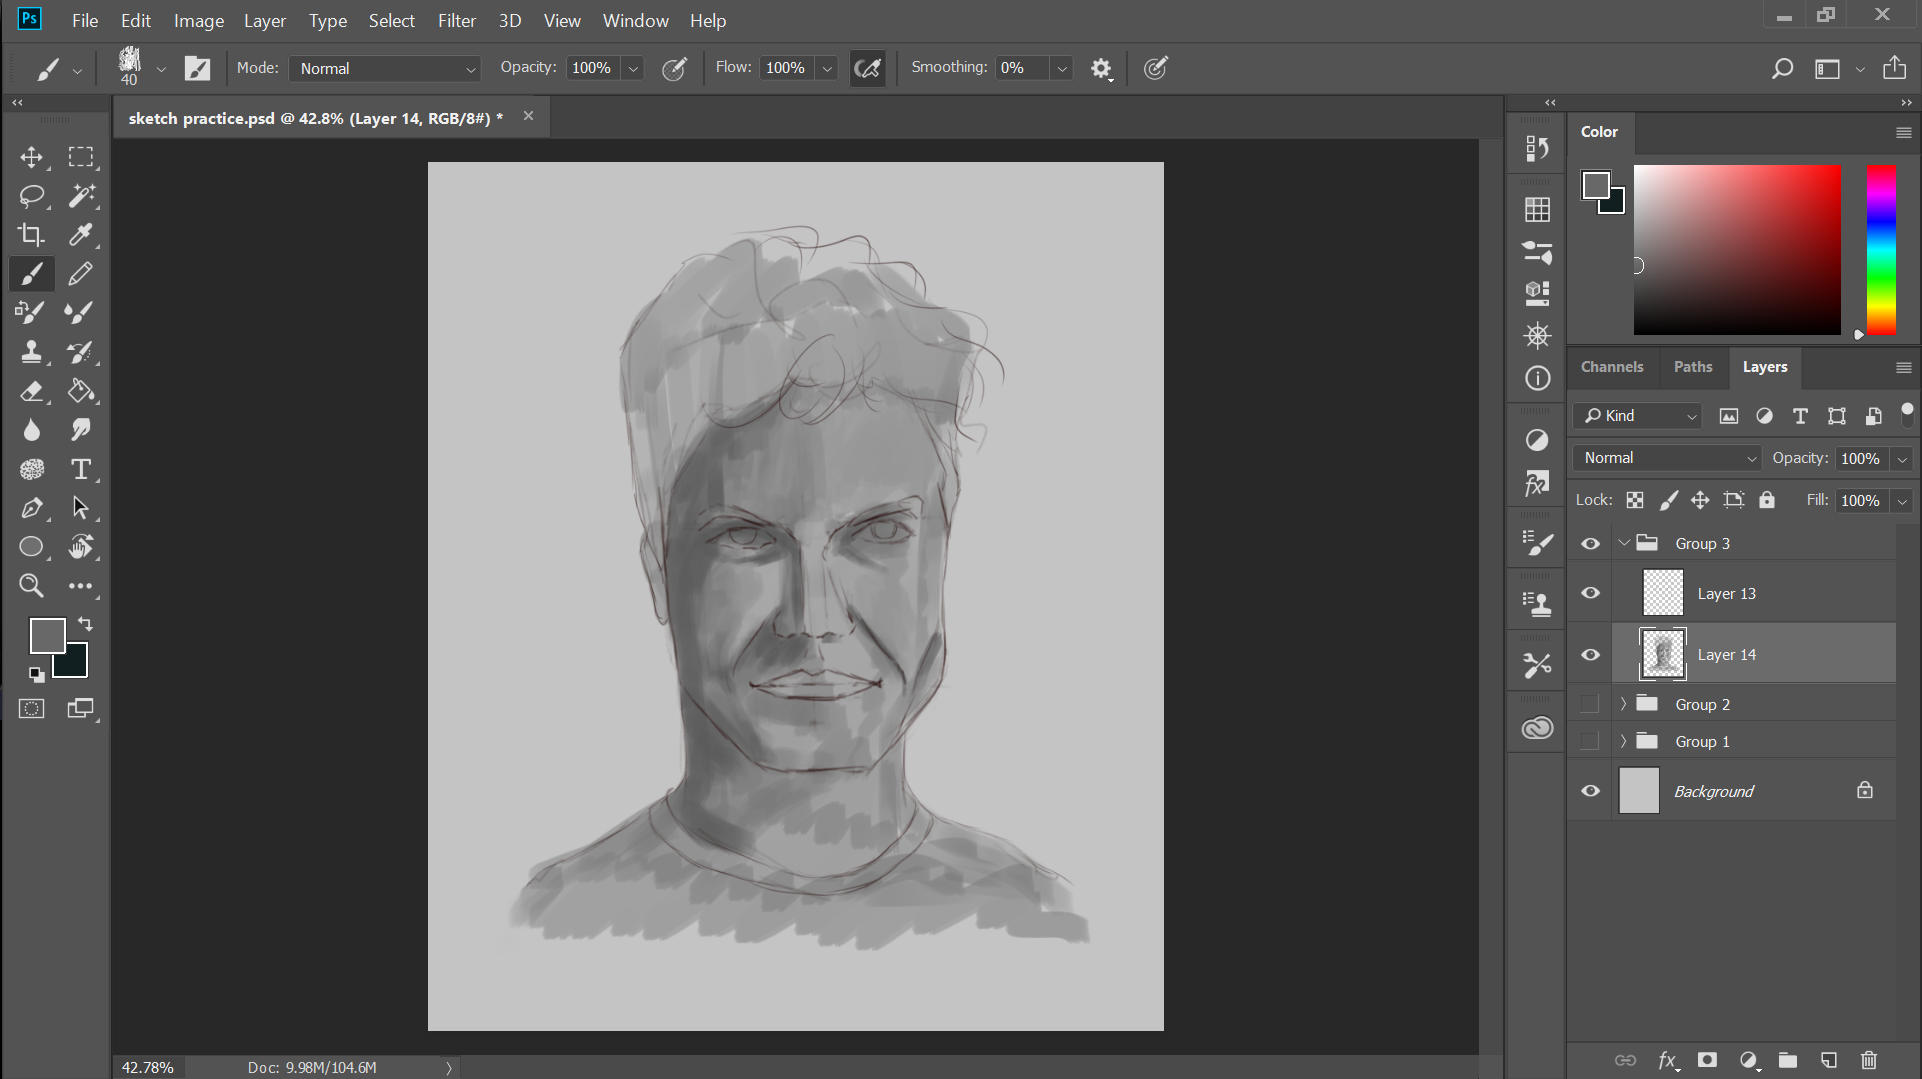This screenshot has width=1922, height=1079.
Task: Pick the Eyedropper tool
Action: coord(80,235)
